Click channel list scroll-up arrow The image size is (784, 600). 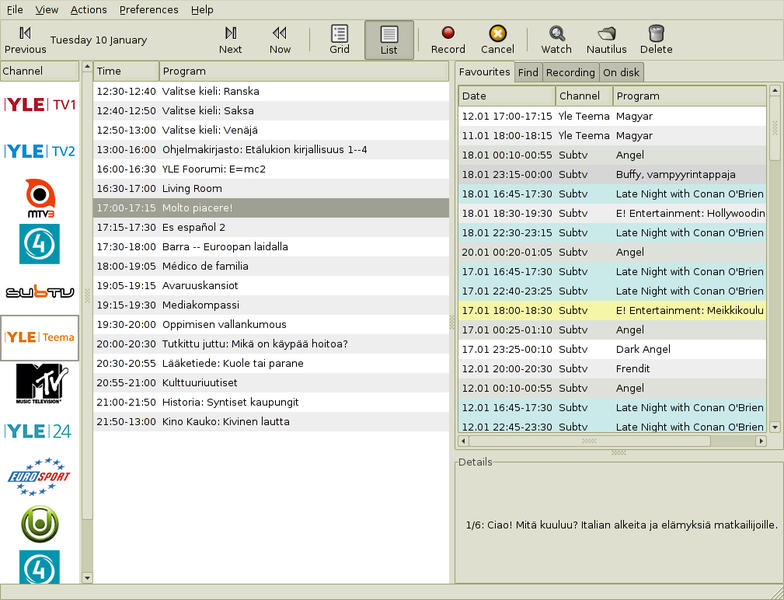pyautogui.click(x=87, y=66)
